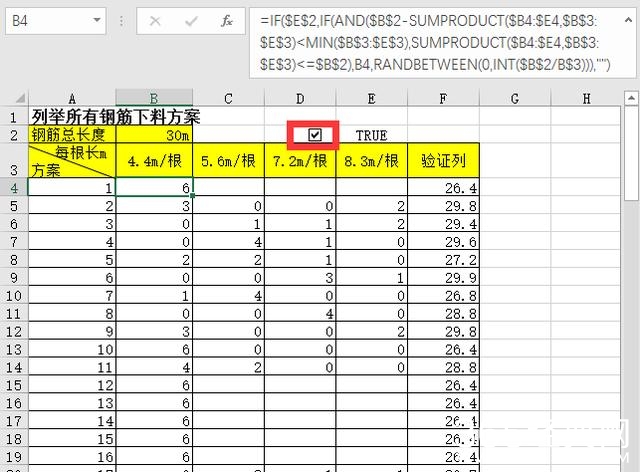
Task: Click the 7.2m/根 header cell
Action: pos(299,161)
